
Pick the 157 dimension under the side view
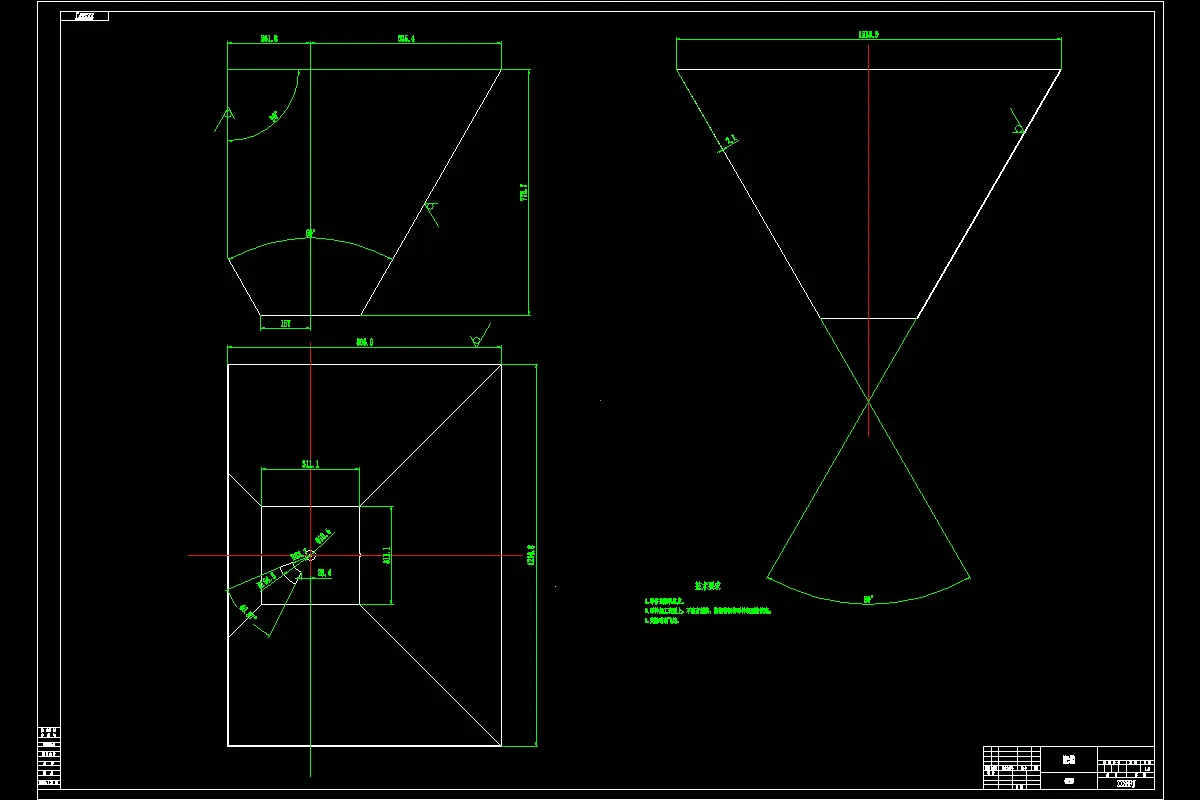[285, 323]
